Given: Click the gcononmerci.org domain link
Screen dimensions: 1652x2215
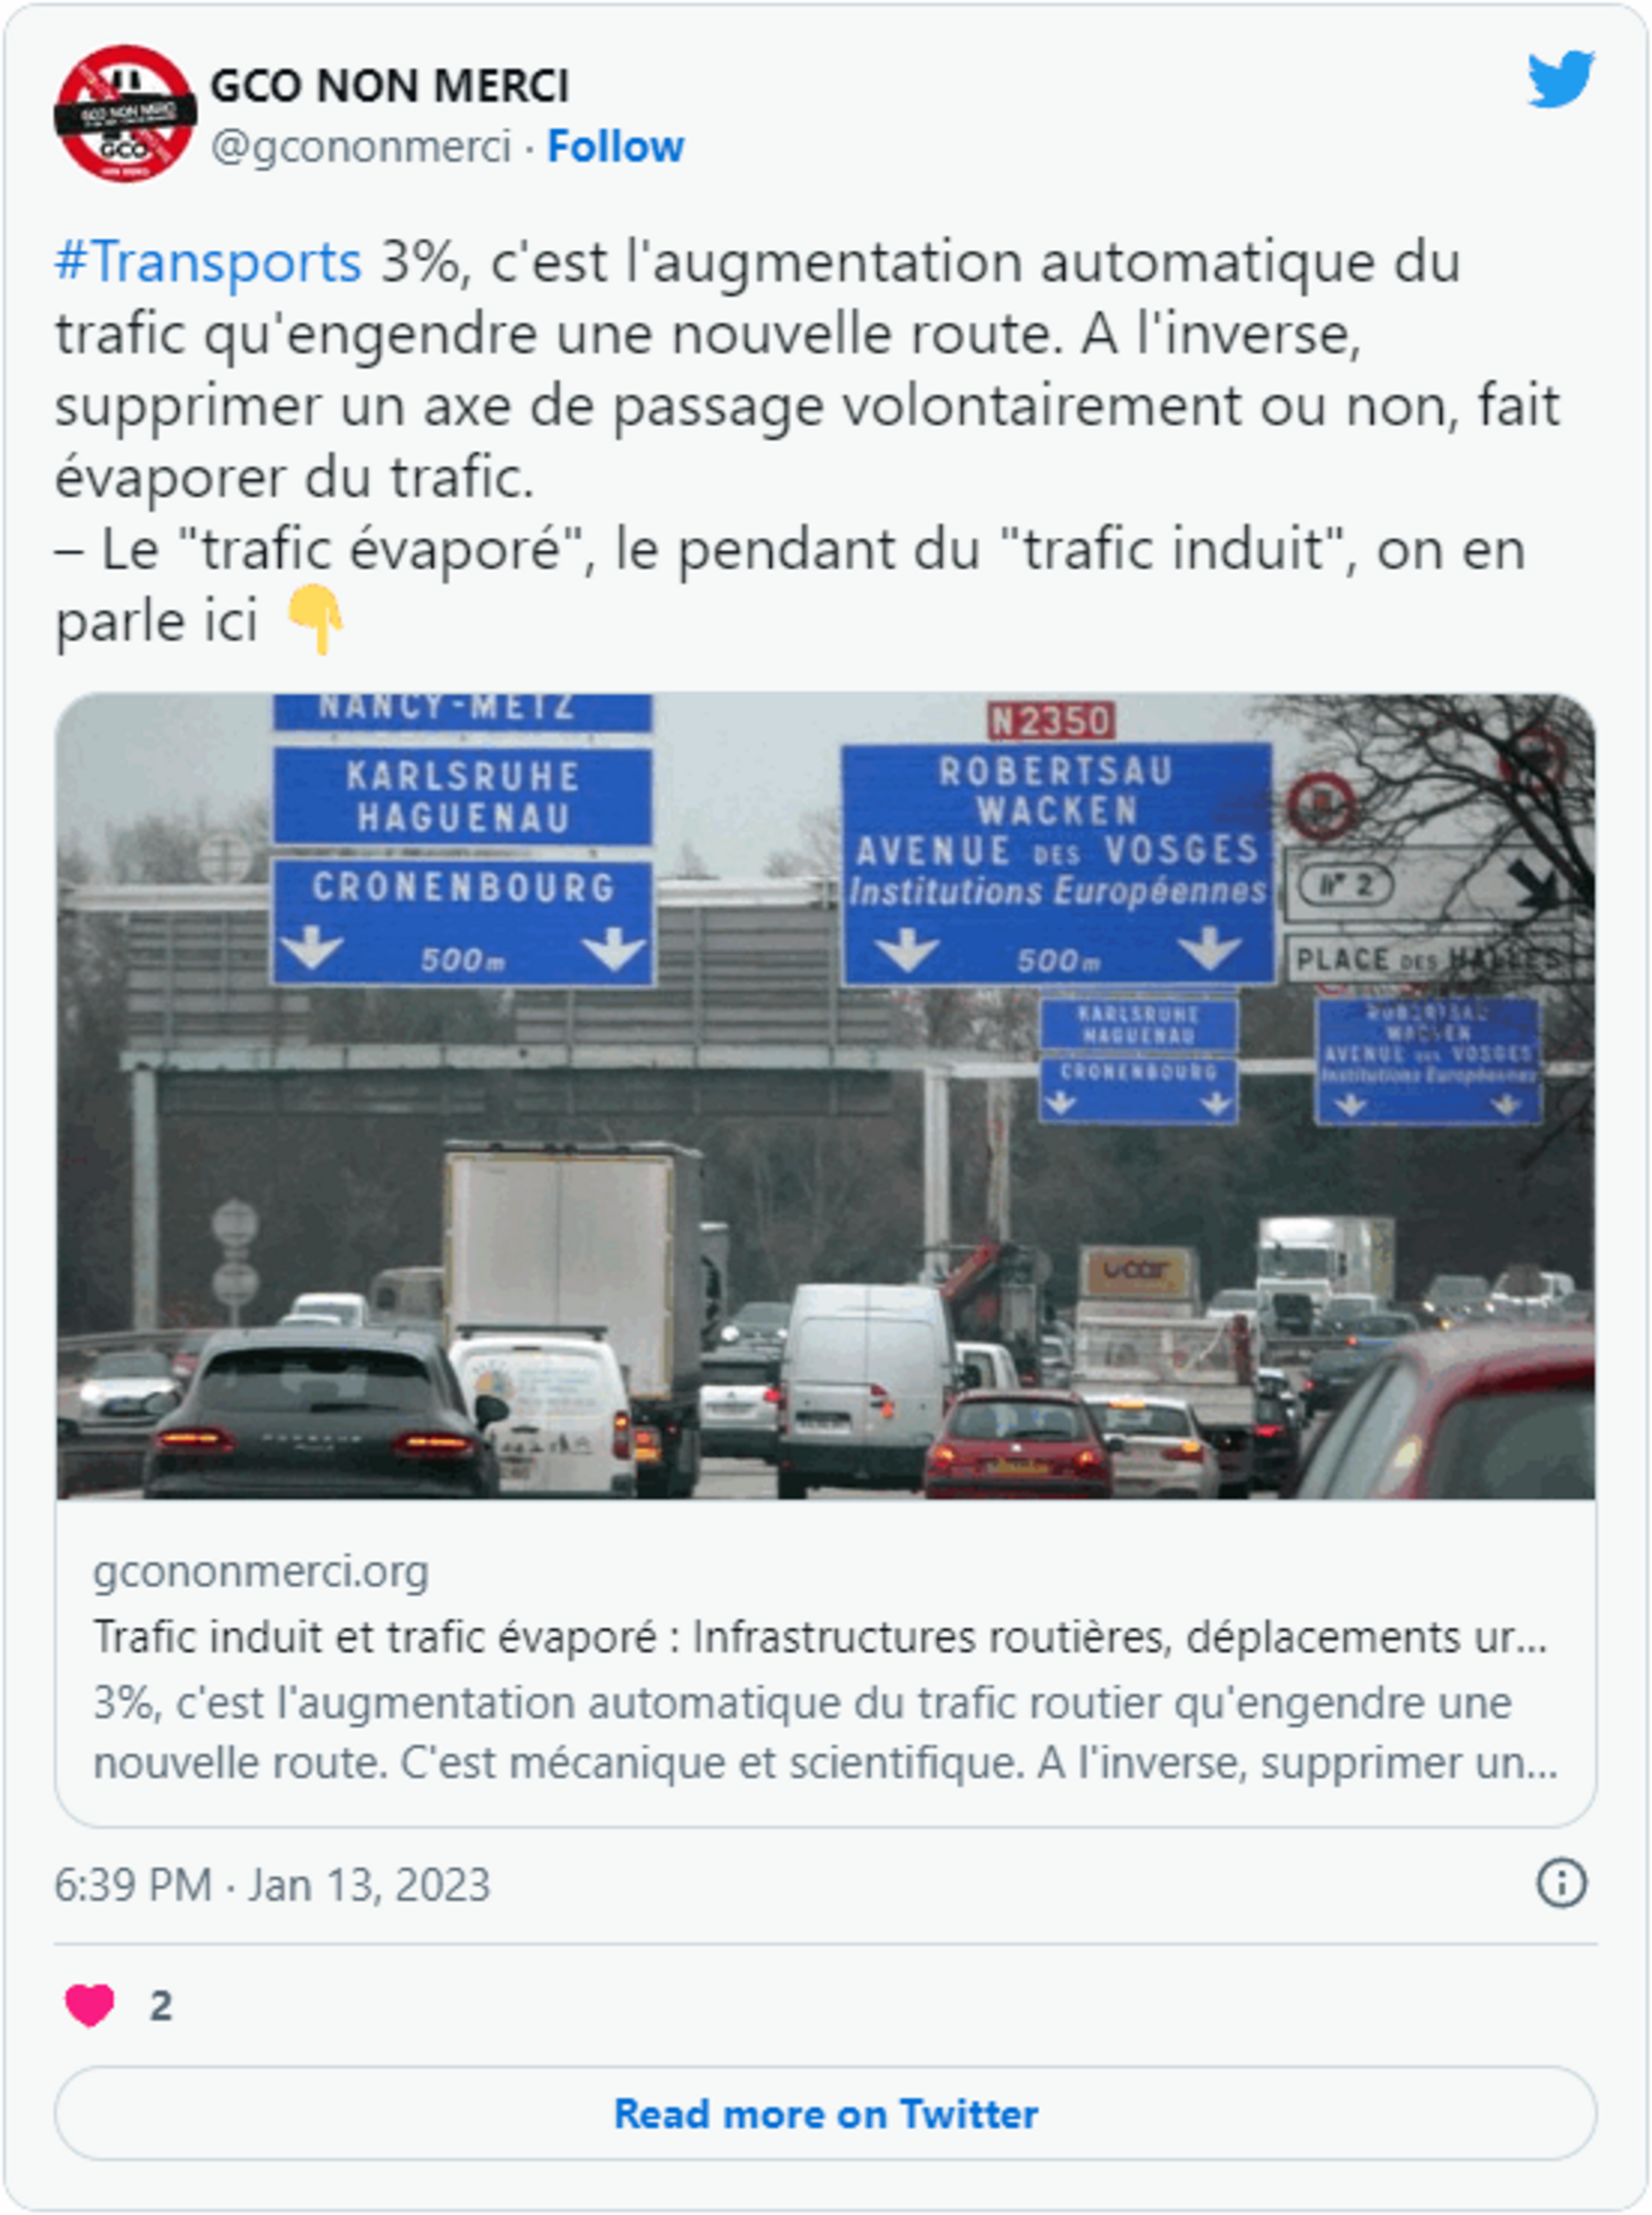Looking at the screenshot, I should [261, 1571].
